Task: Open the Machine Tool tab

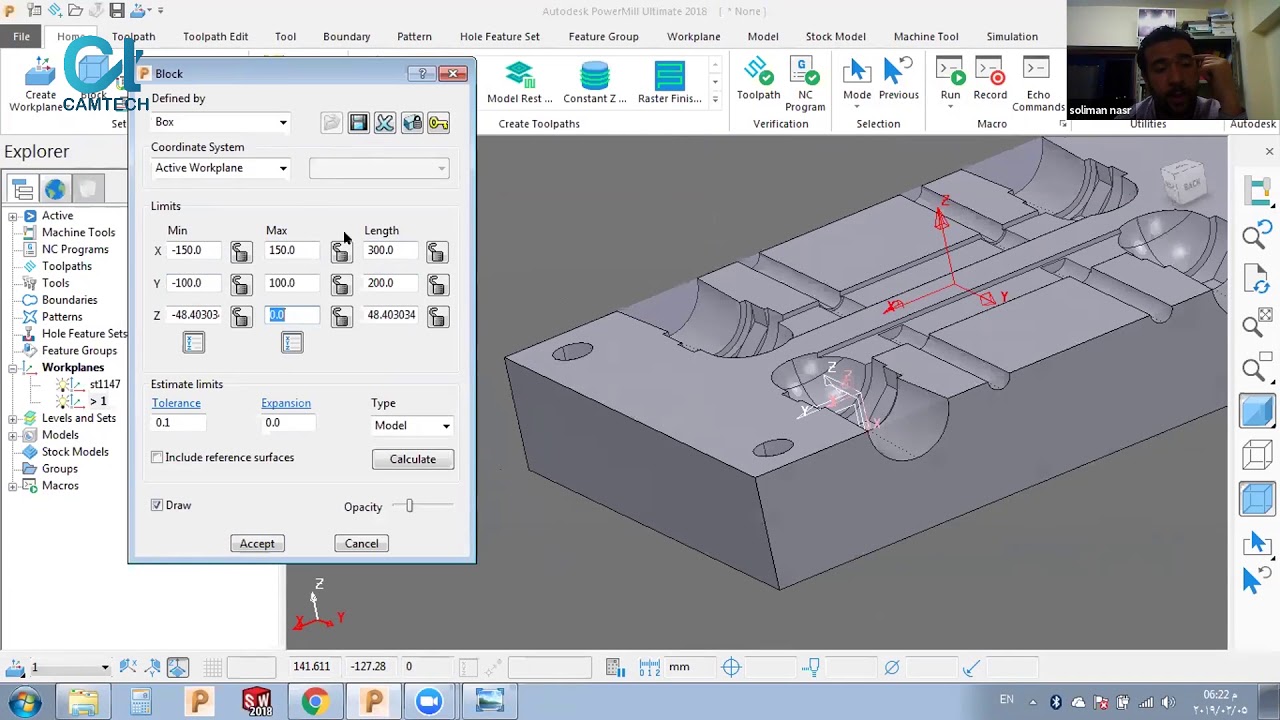Action: coord(926,37)
